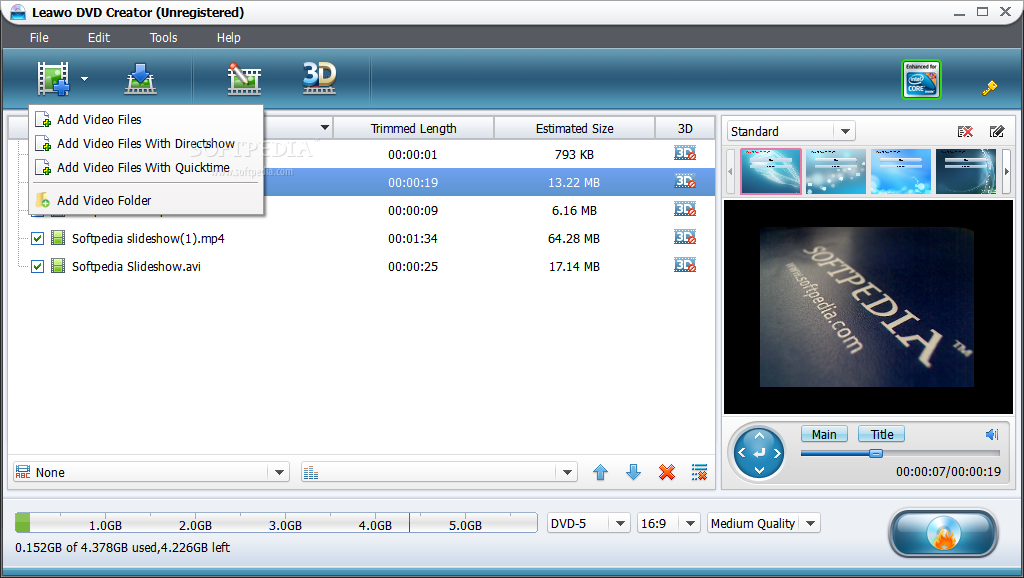The image size is (1024, 578).
Task: Select the fourth dark menu template thumbnail
Action: pyautogui.click(x=966, y=171)
